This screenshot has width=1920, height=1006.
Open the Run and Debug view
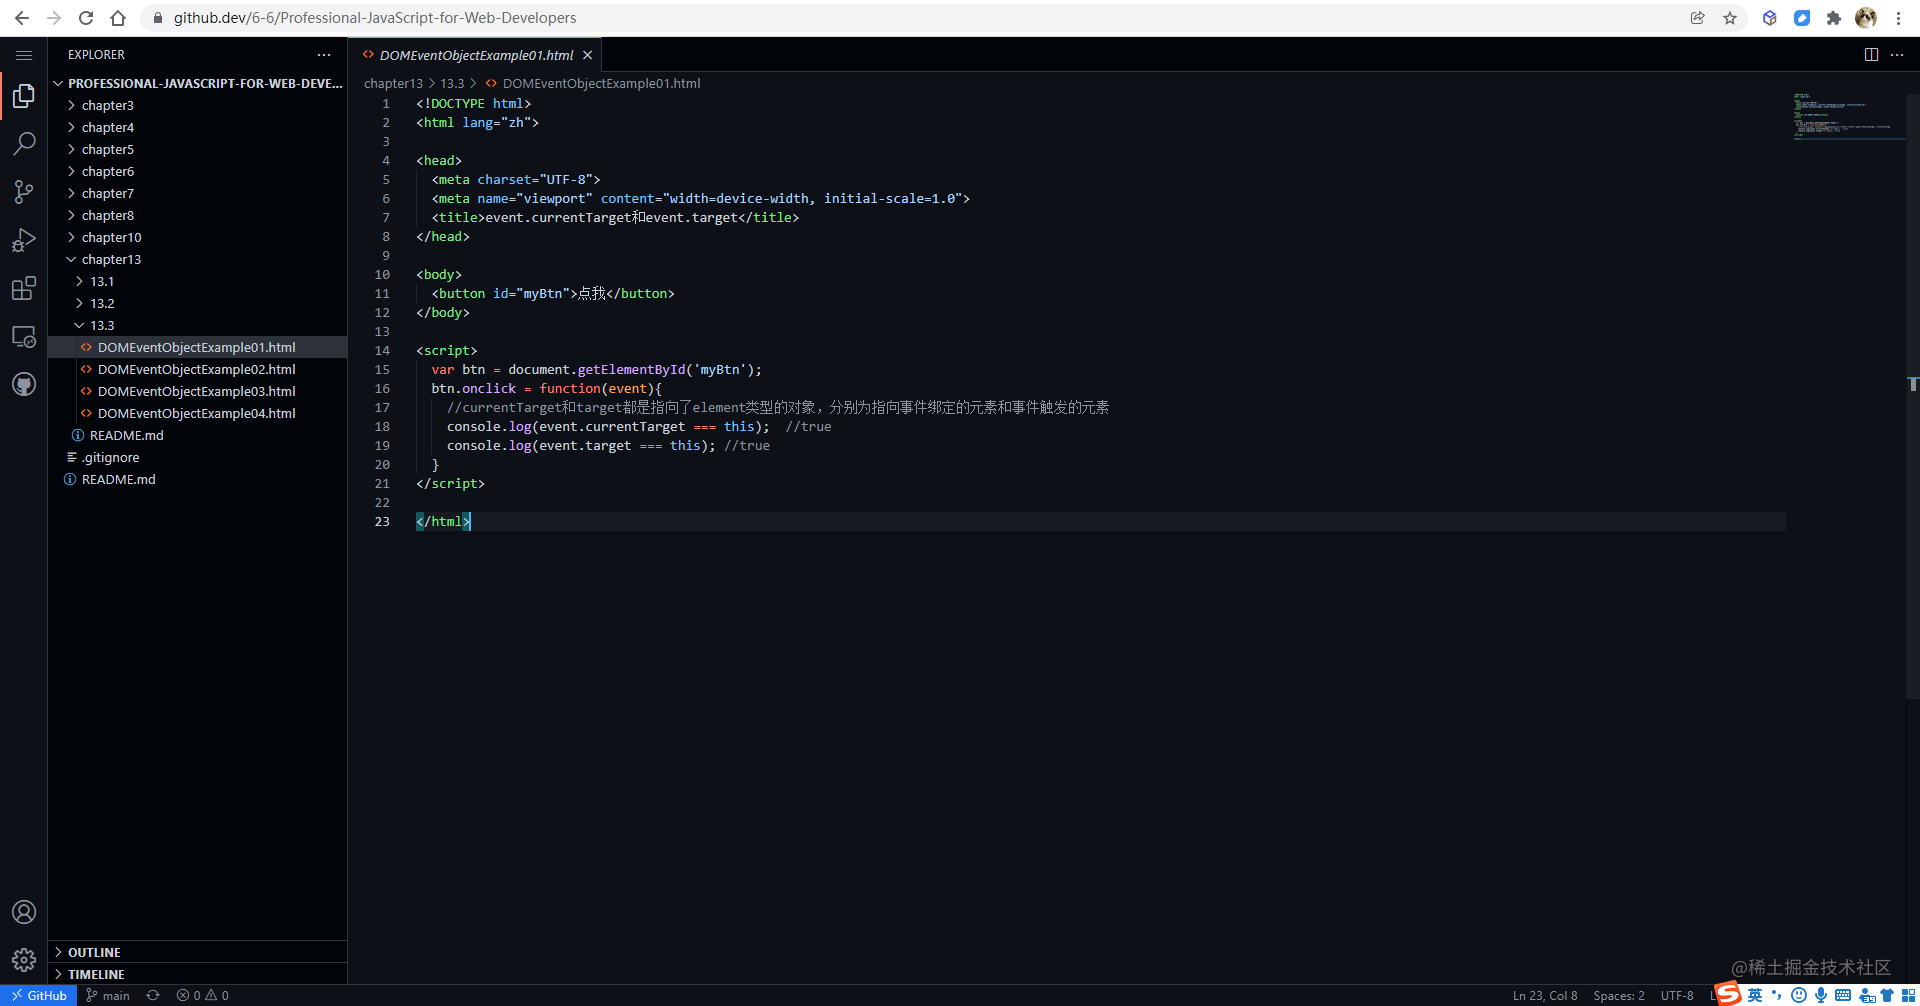click(24, 240)
